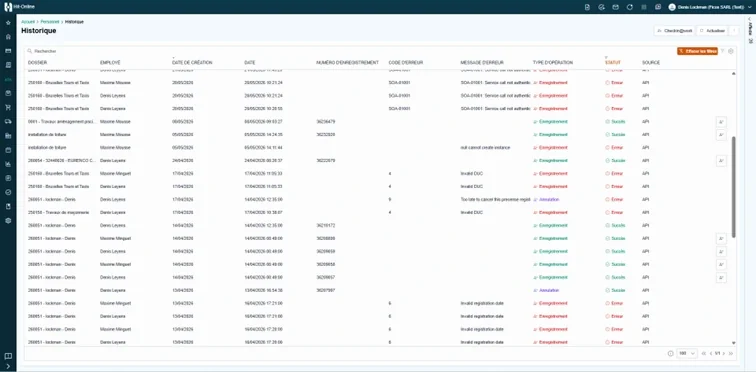
Task: Sort by TYPE D'OPÉRATION column header
Action: (553, 63)
